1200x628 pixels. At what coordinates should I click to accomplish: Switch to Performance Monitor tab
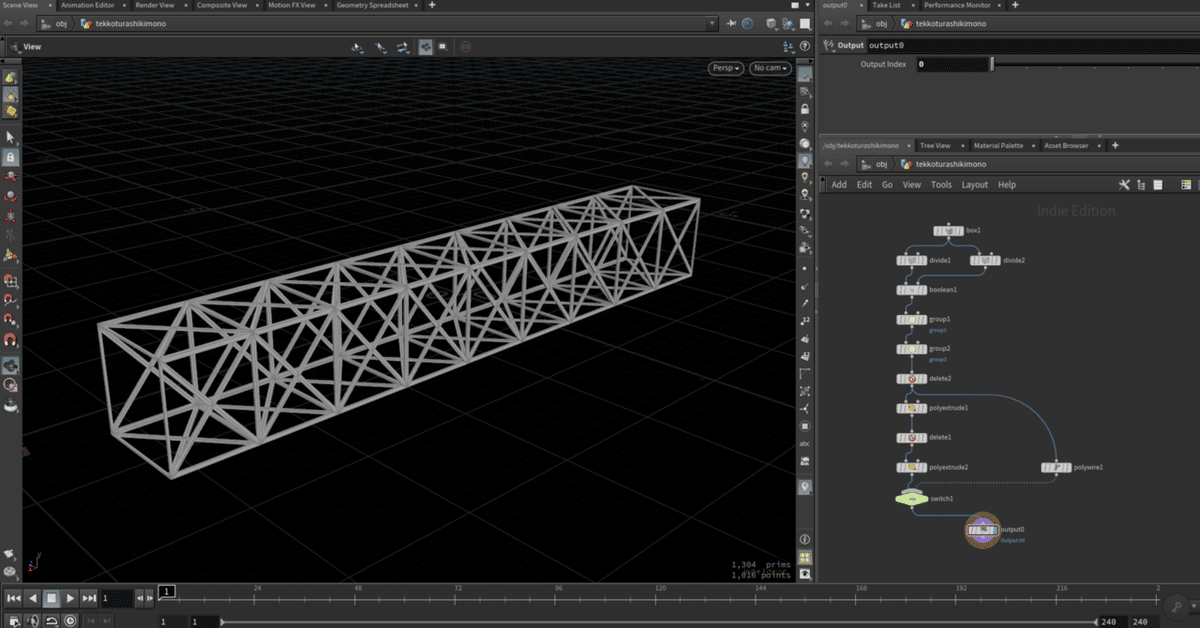click(x=957, y=5)
